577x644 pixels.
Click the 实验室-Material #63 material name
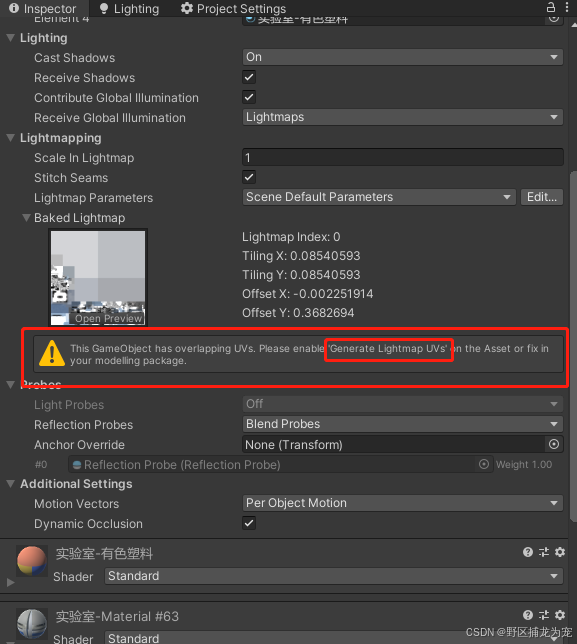(x=117, y=616)
